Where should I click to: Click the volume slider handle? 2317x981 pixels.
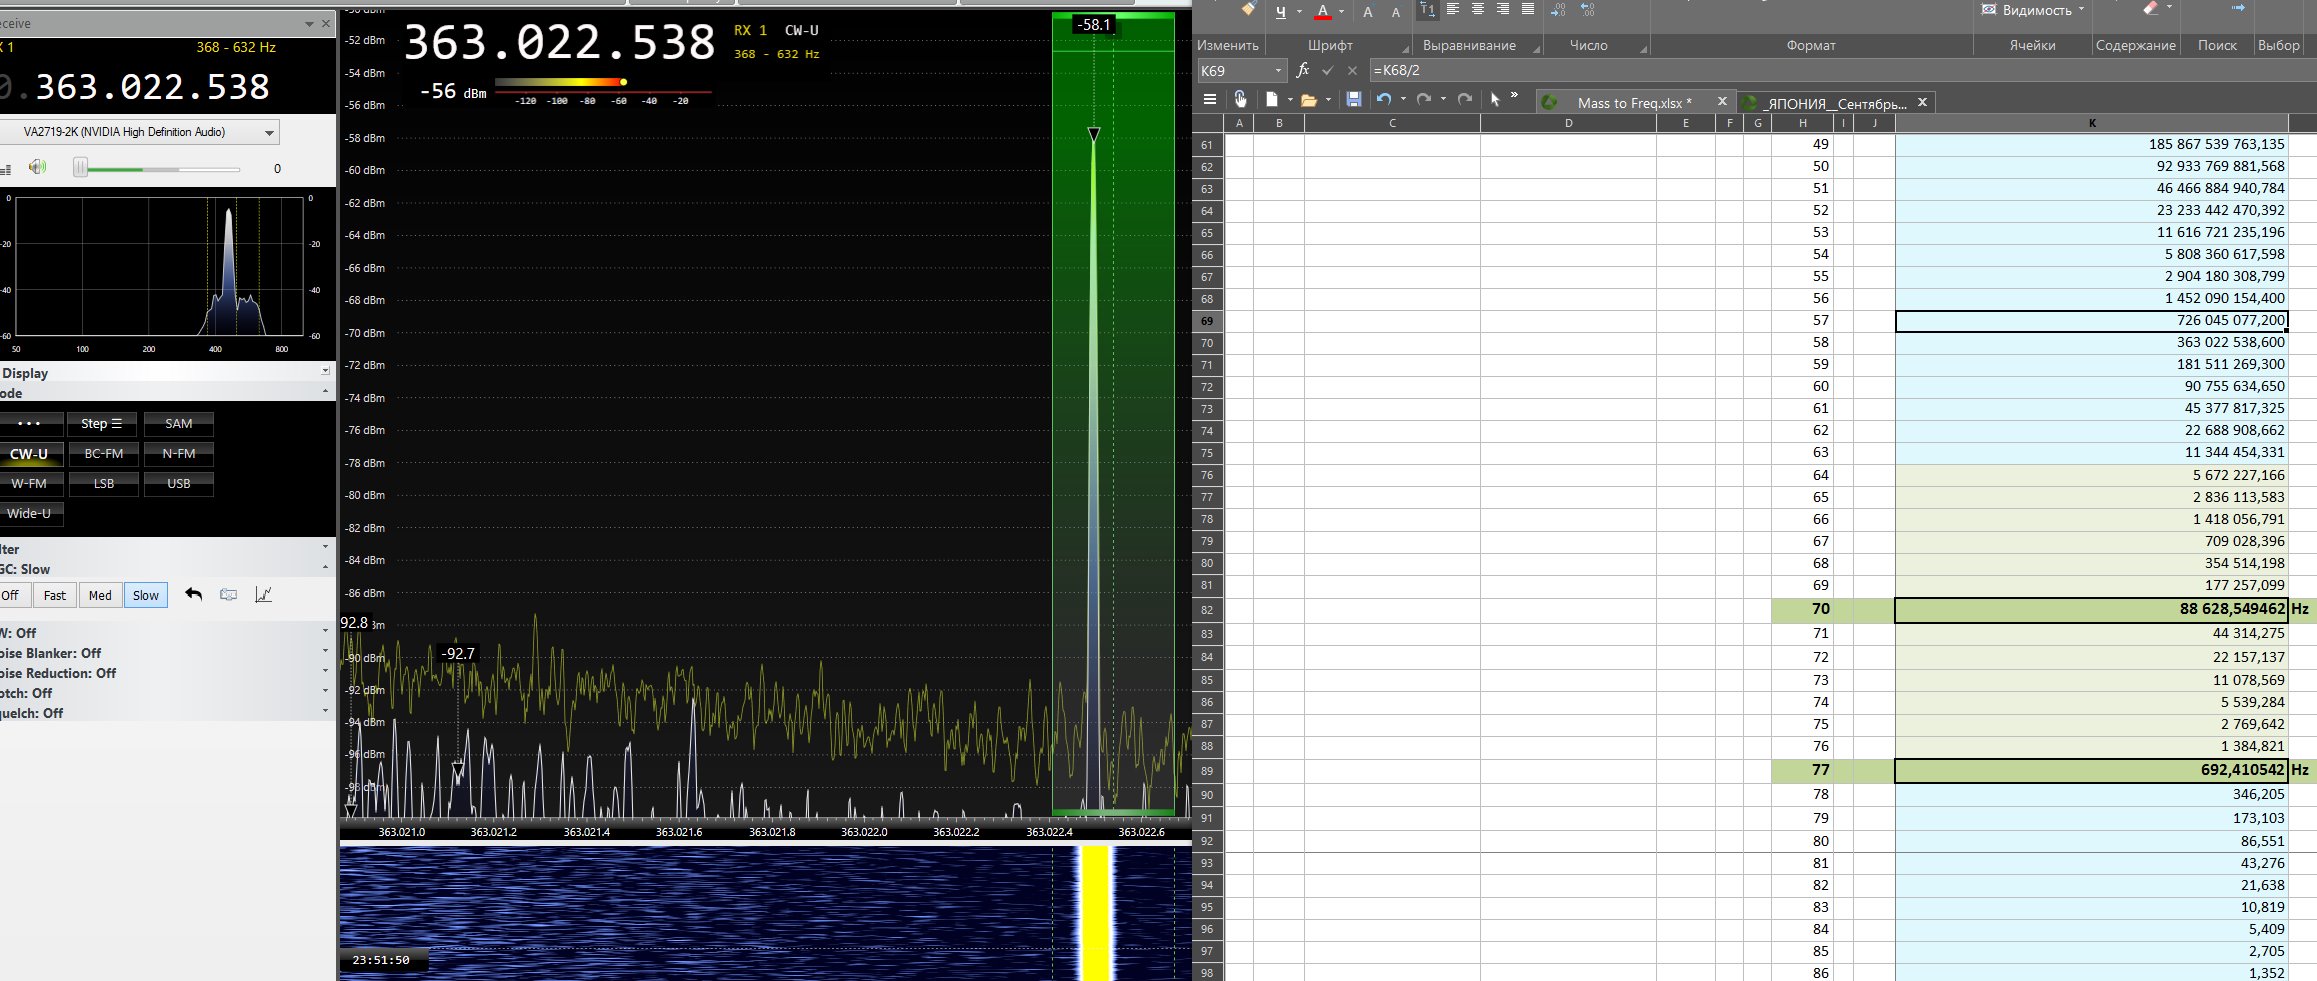click(80, 168)
